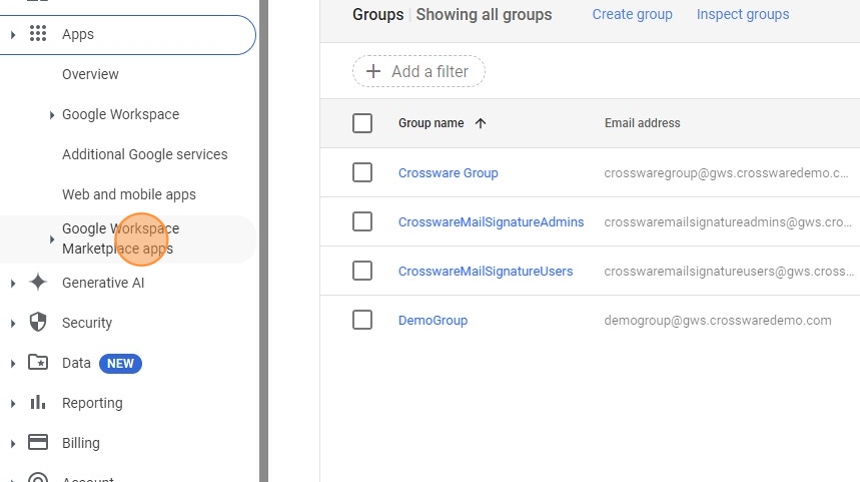This screenshot has height=482, width=860.
Task: Click the Billing credit card icon
Action: click(x=38, y=443)
